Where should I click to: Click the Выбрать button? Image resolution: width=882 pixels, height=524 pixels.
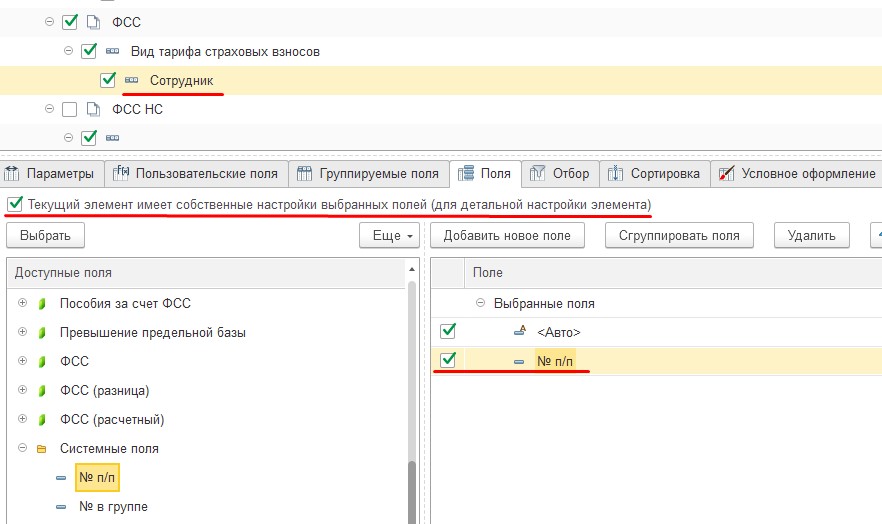pyautogui.click(x=46, y=236)
